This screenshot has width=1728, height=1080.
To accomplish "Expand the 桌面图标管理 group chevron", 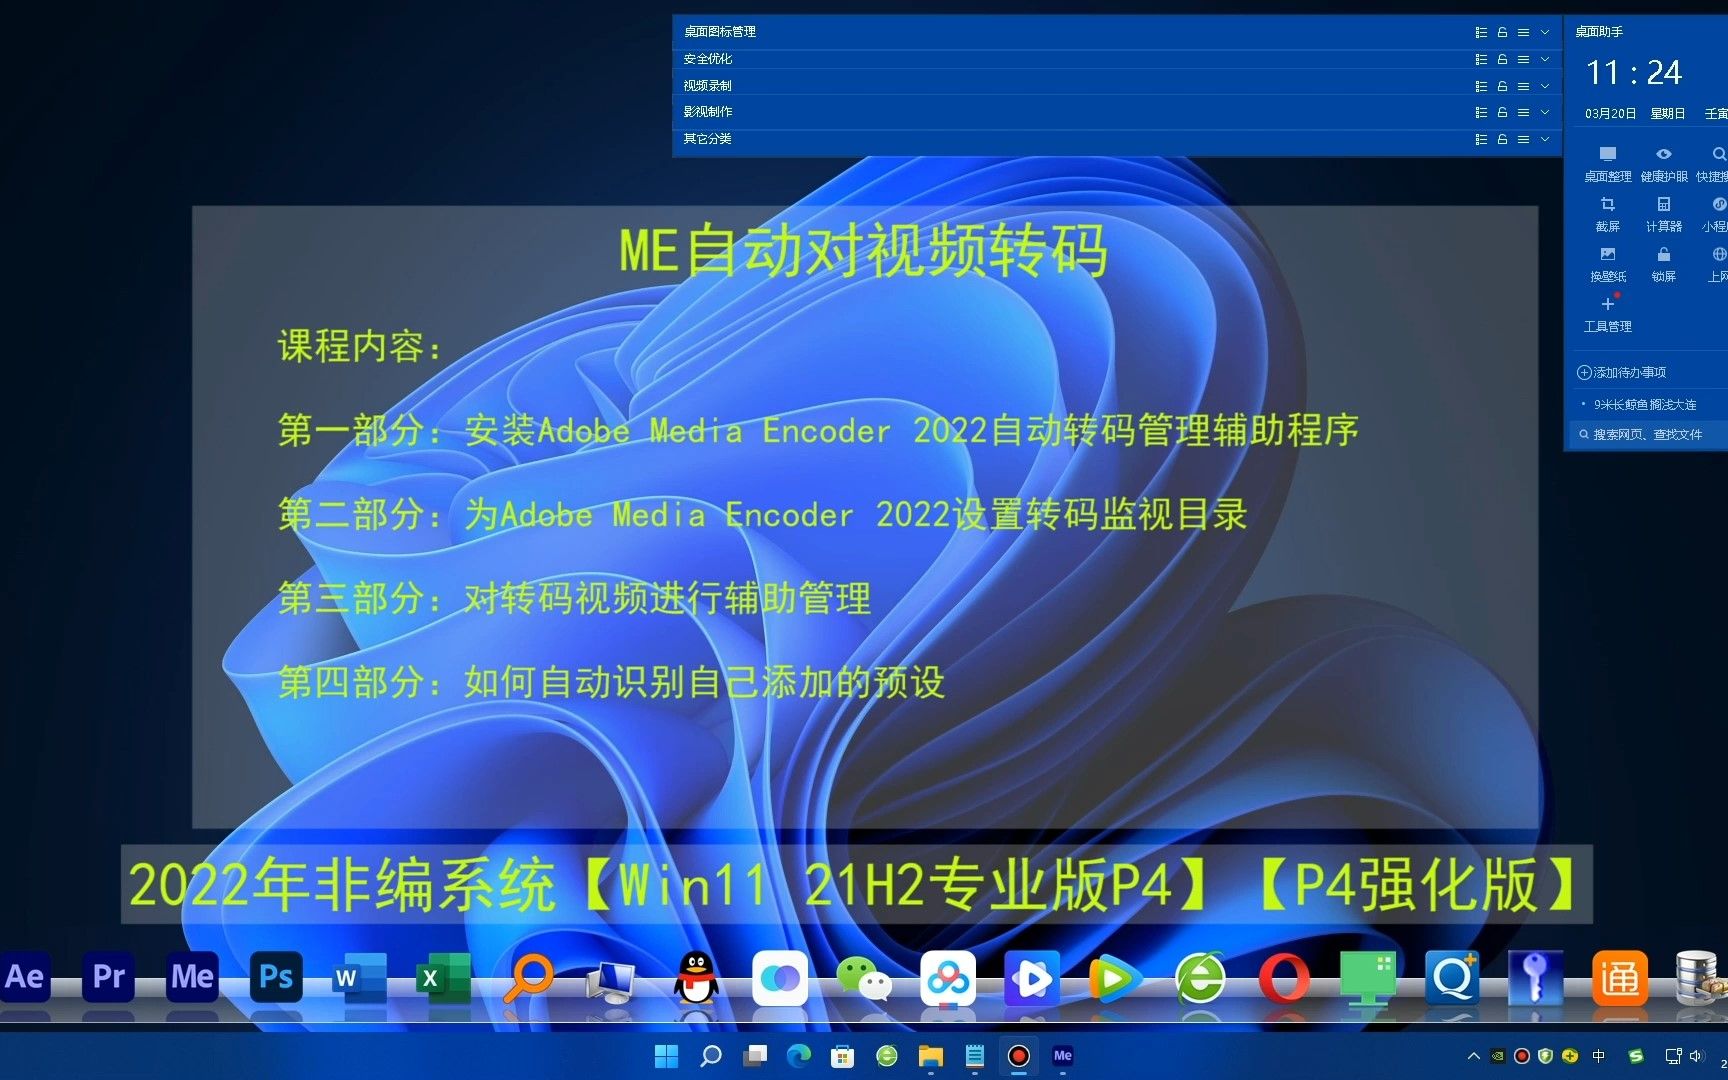I will [x=1545, y=32].
